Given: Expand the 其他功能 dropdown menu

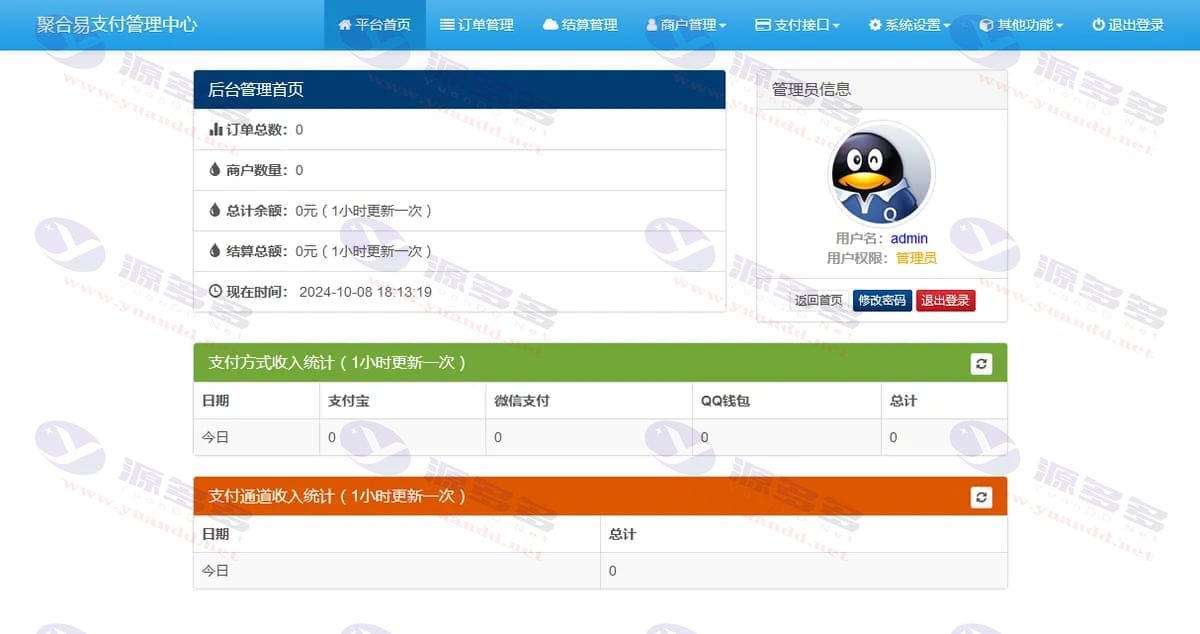Looking at the screenshot, I should [1021, 25].
